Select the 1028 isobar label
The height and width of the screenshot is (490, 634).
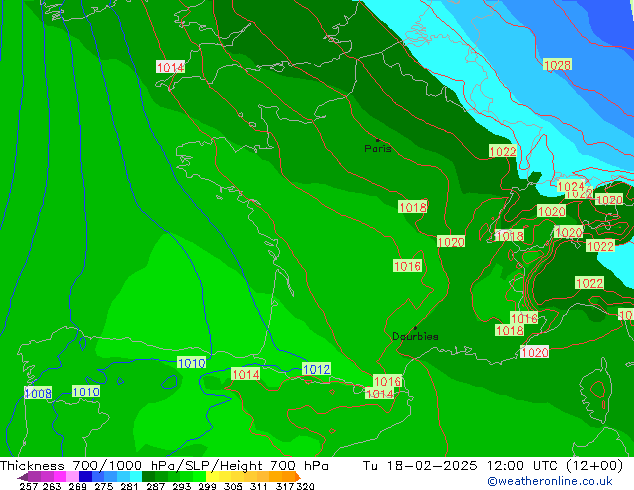click(x=558, y=65)
